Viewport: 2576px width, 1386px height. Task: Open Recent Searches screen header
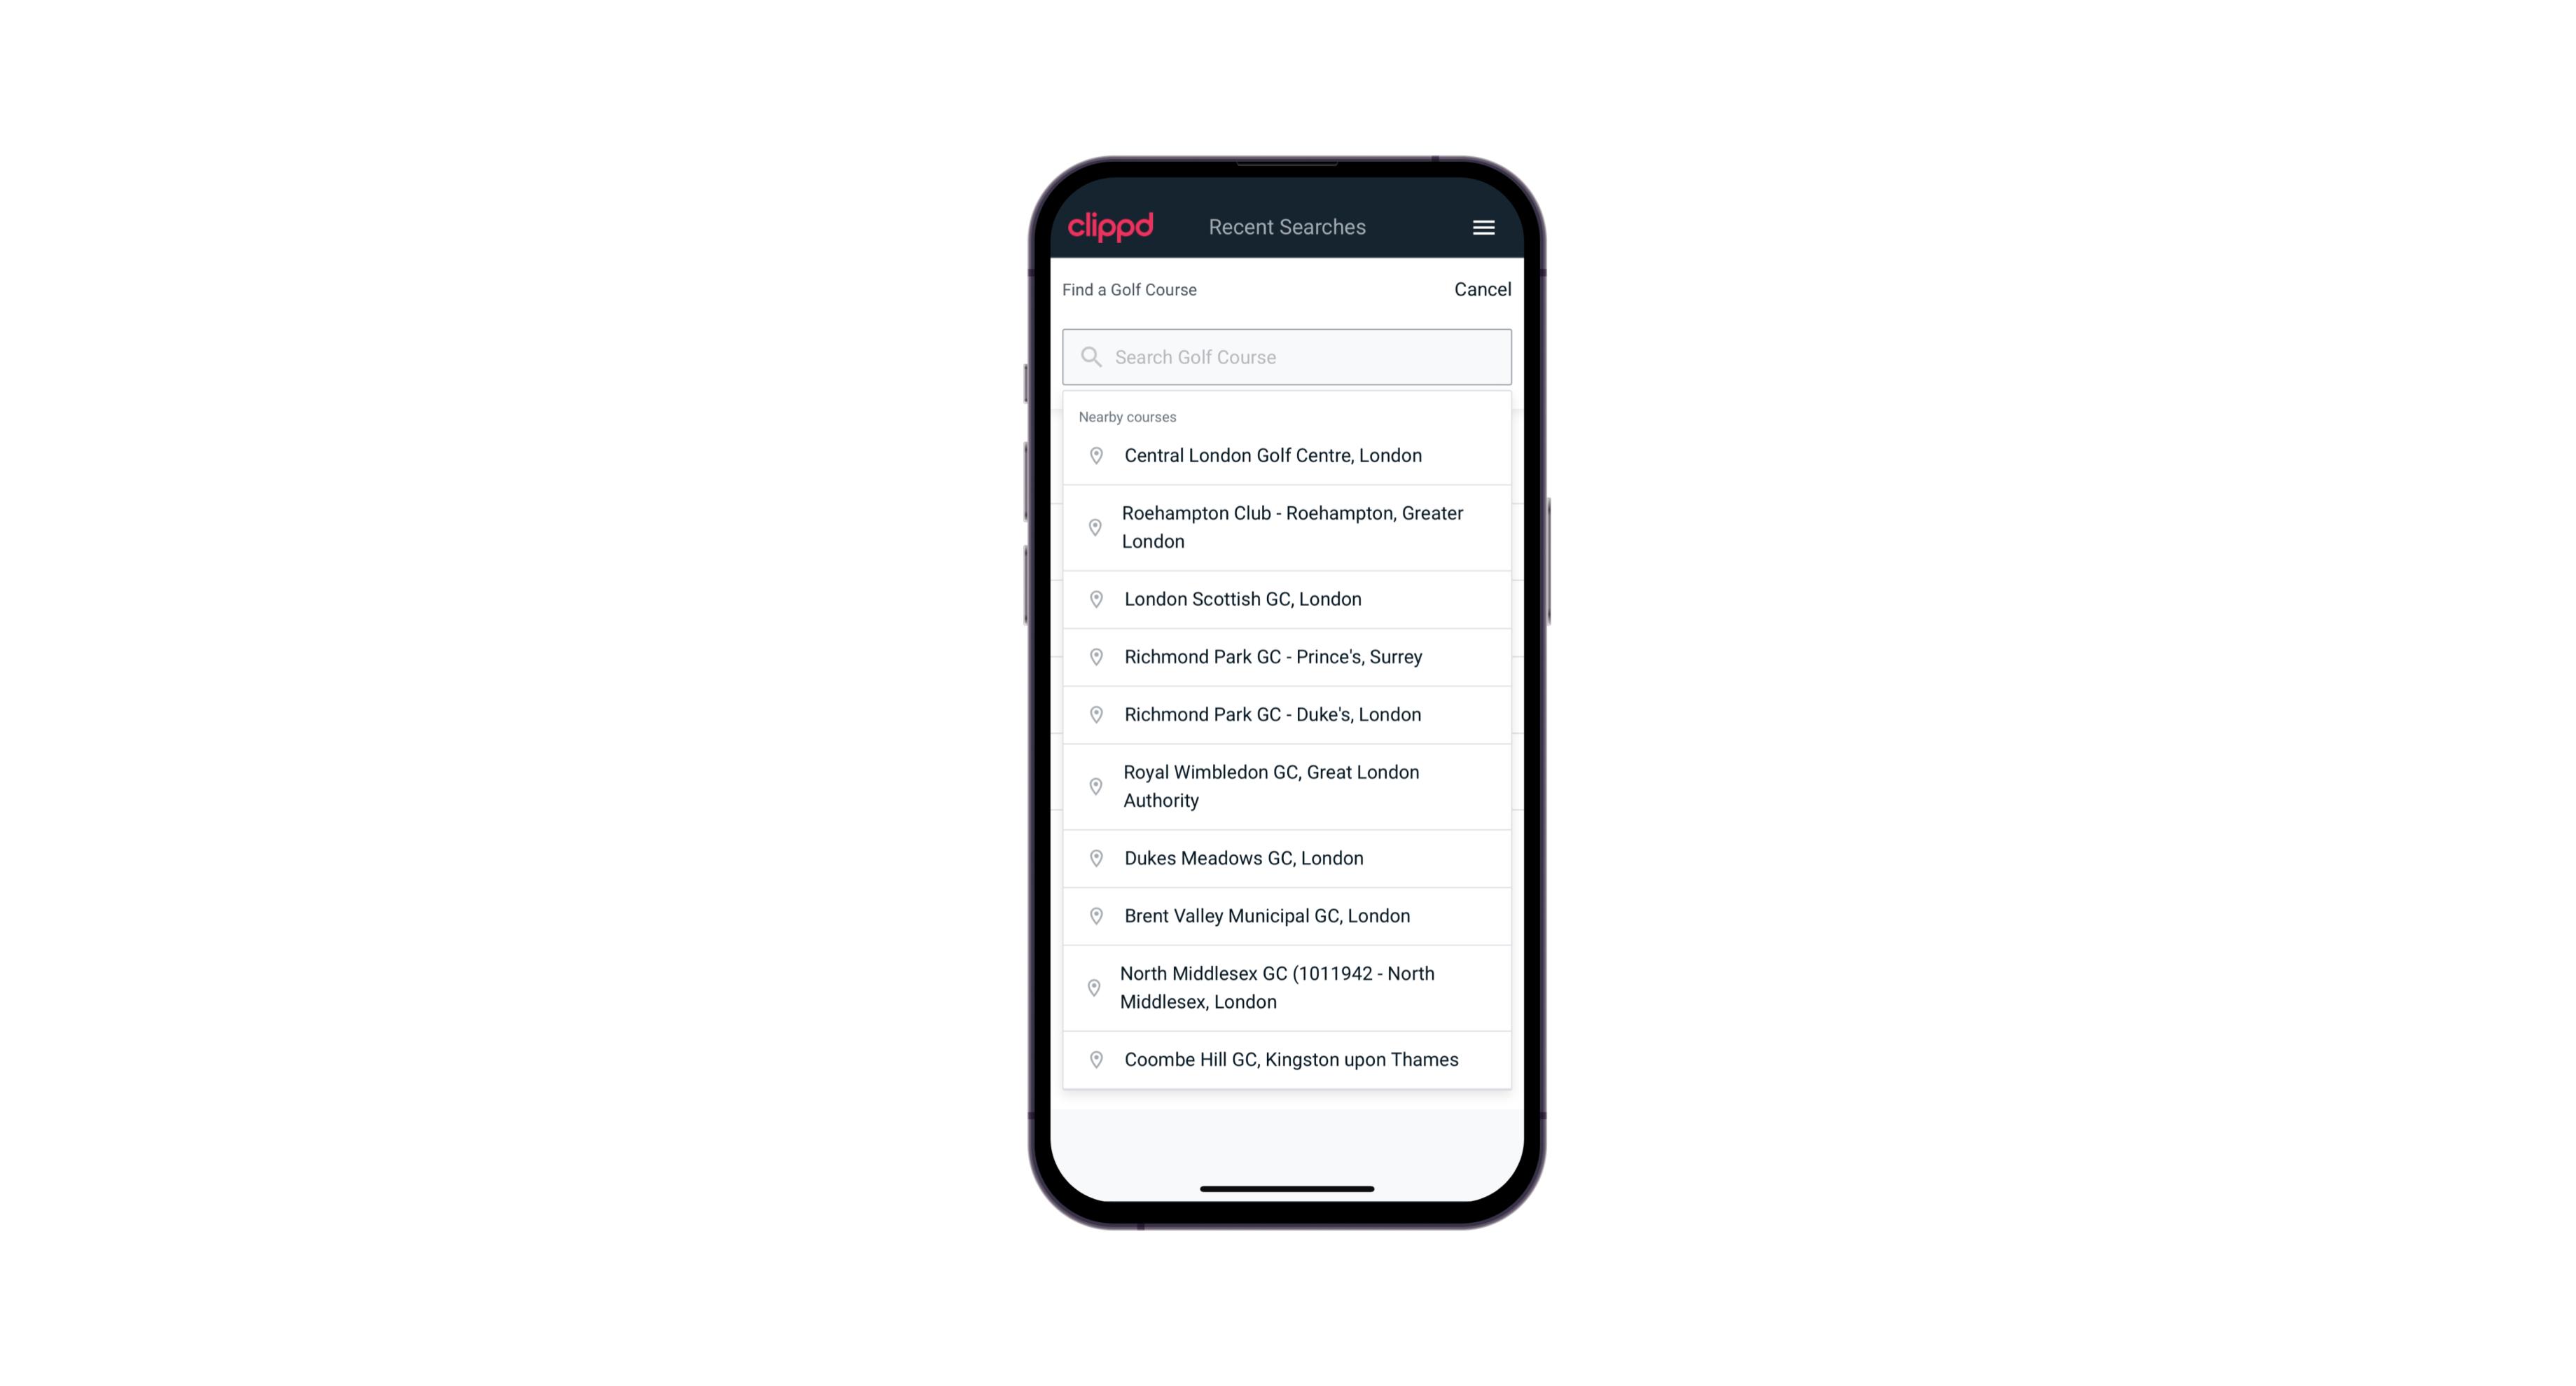[1287, 227]
